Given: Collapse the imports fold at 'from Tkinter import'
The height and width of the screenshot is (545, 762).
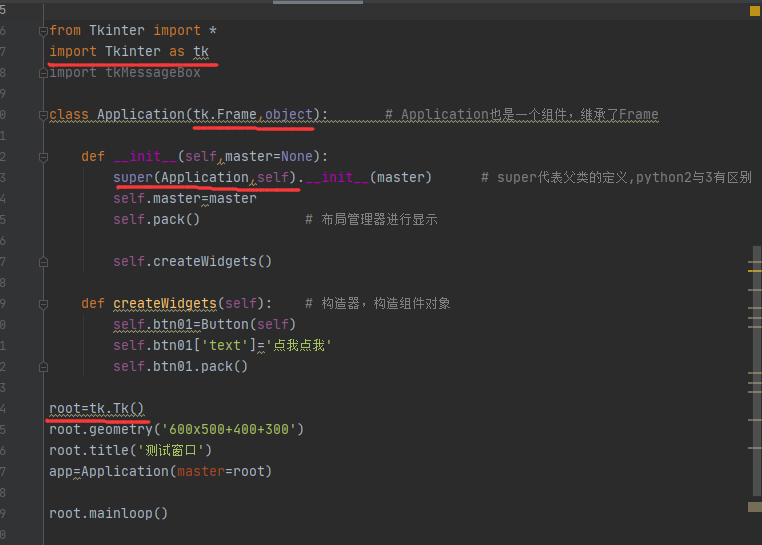Looking at the screenshot, I should pyautogui.click(x=43, y=31).
